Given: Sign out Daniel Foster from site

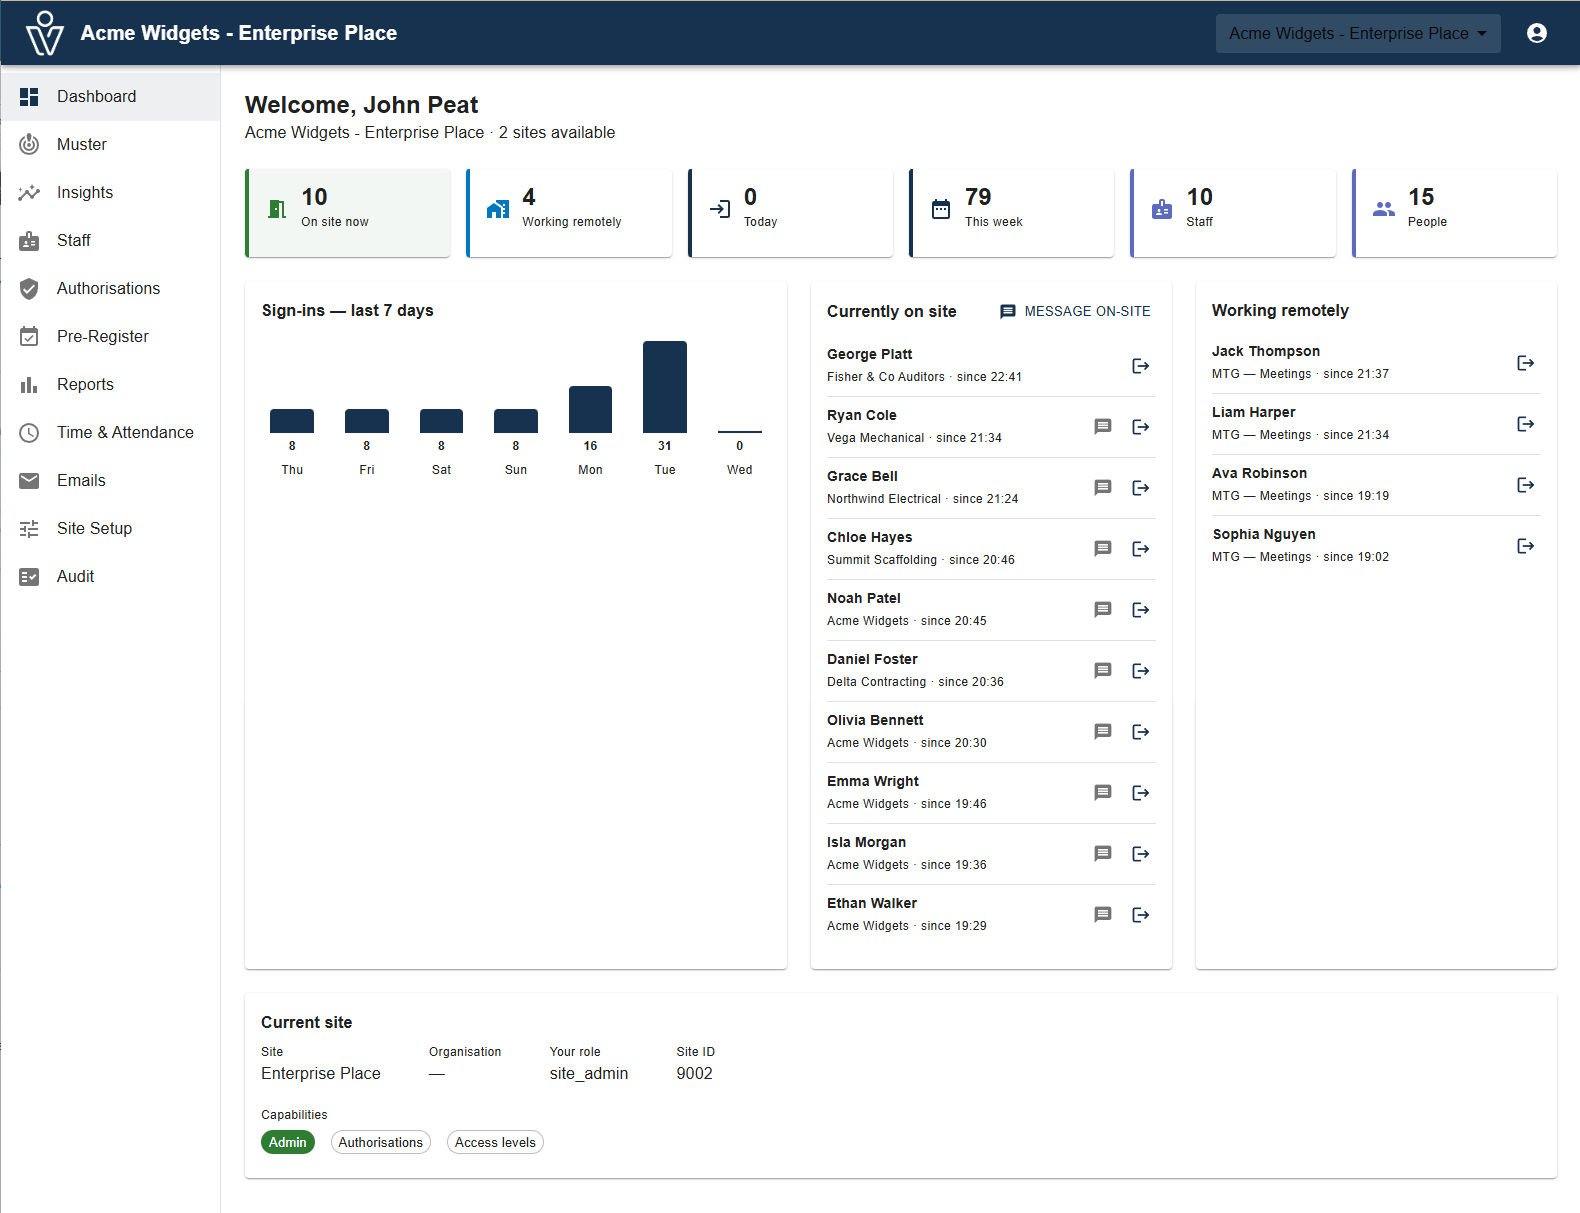Looking at the screenshot, I should tap(1141, 671).
